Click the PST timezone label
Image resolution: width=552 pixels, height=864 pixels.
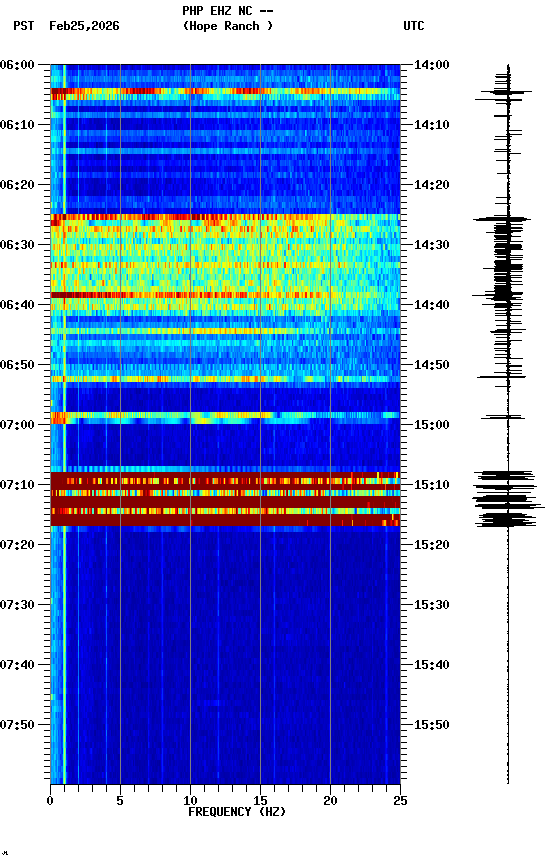click(x=24, y=26)
